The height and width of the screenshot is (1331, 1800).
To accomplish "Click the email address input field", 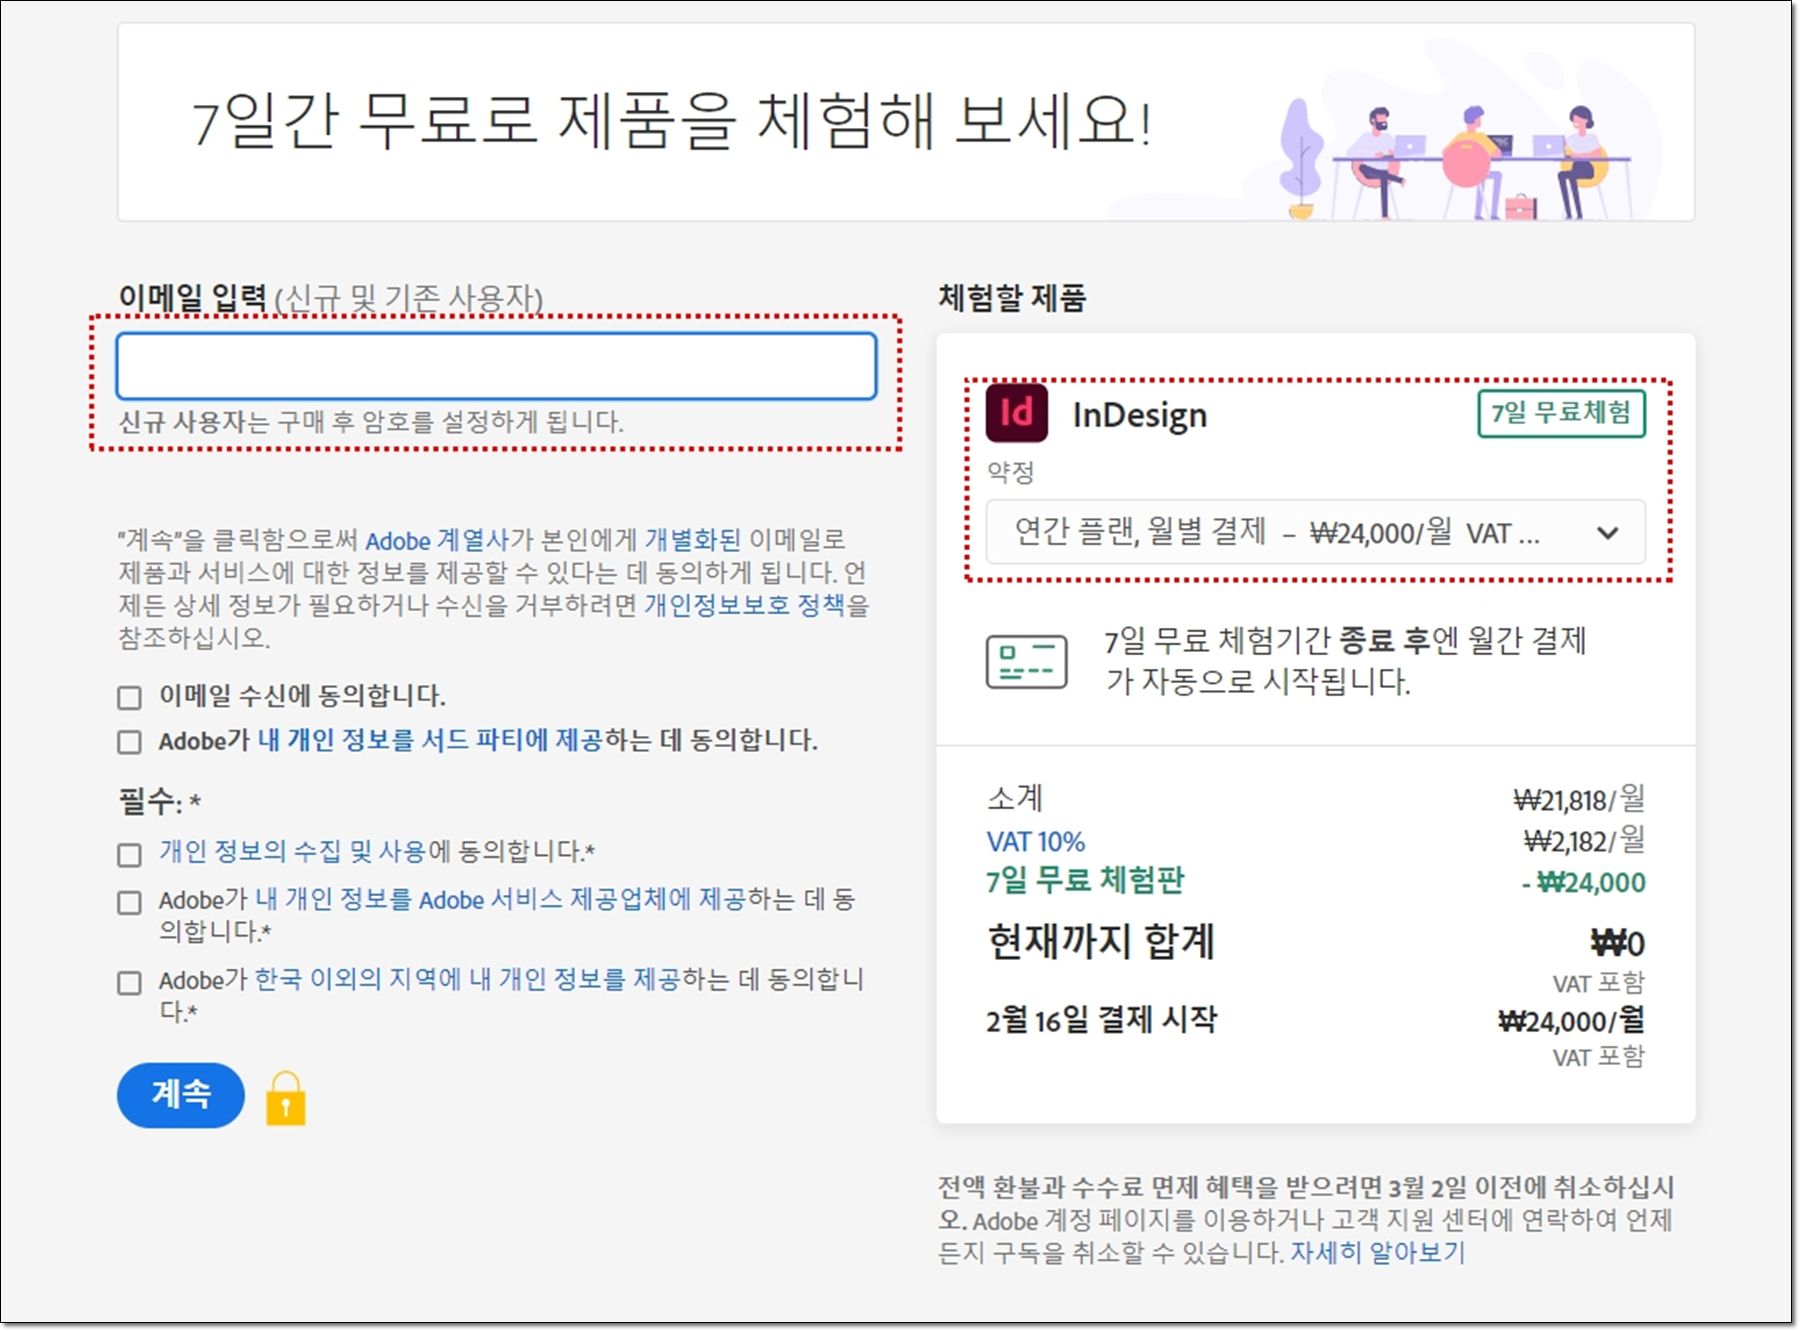I will [x=496, y=366].
